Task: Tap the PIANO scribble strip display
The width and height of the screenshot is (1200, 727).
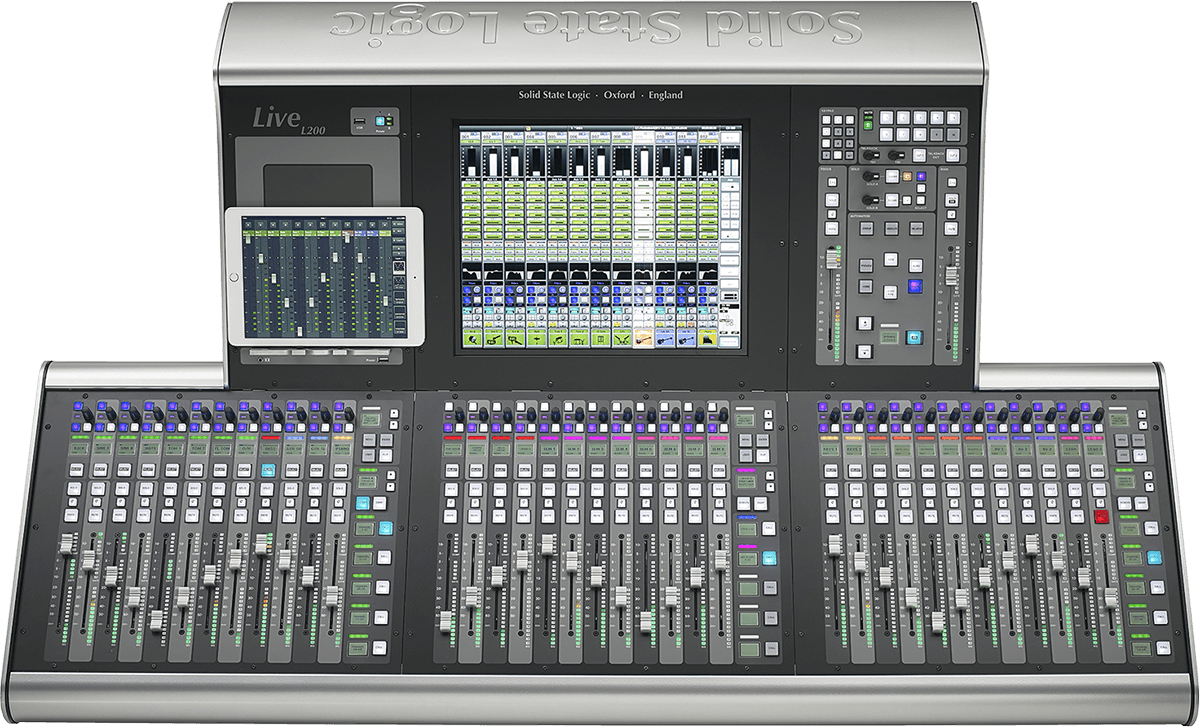Action: pos(340,448)
